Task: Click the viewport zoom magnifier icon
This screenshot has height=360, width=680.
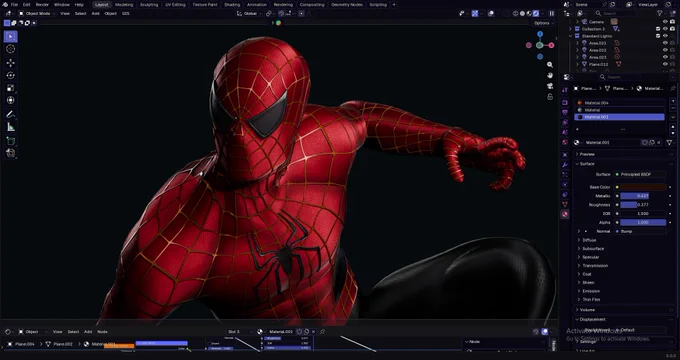Action: point(550,65)
